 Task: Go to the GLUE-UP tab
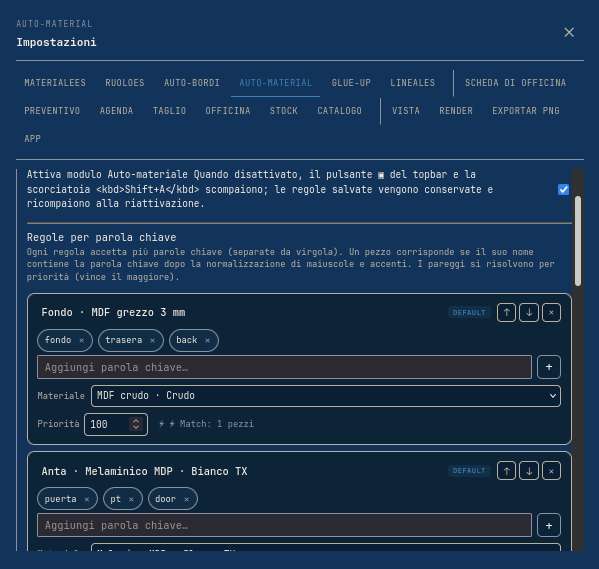tap(351, 83)
